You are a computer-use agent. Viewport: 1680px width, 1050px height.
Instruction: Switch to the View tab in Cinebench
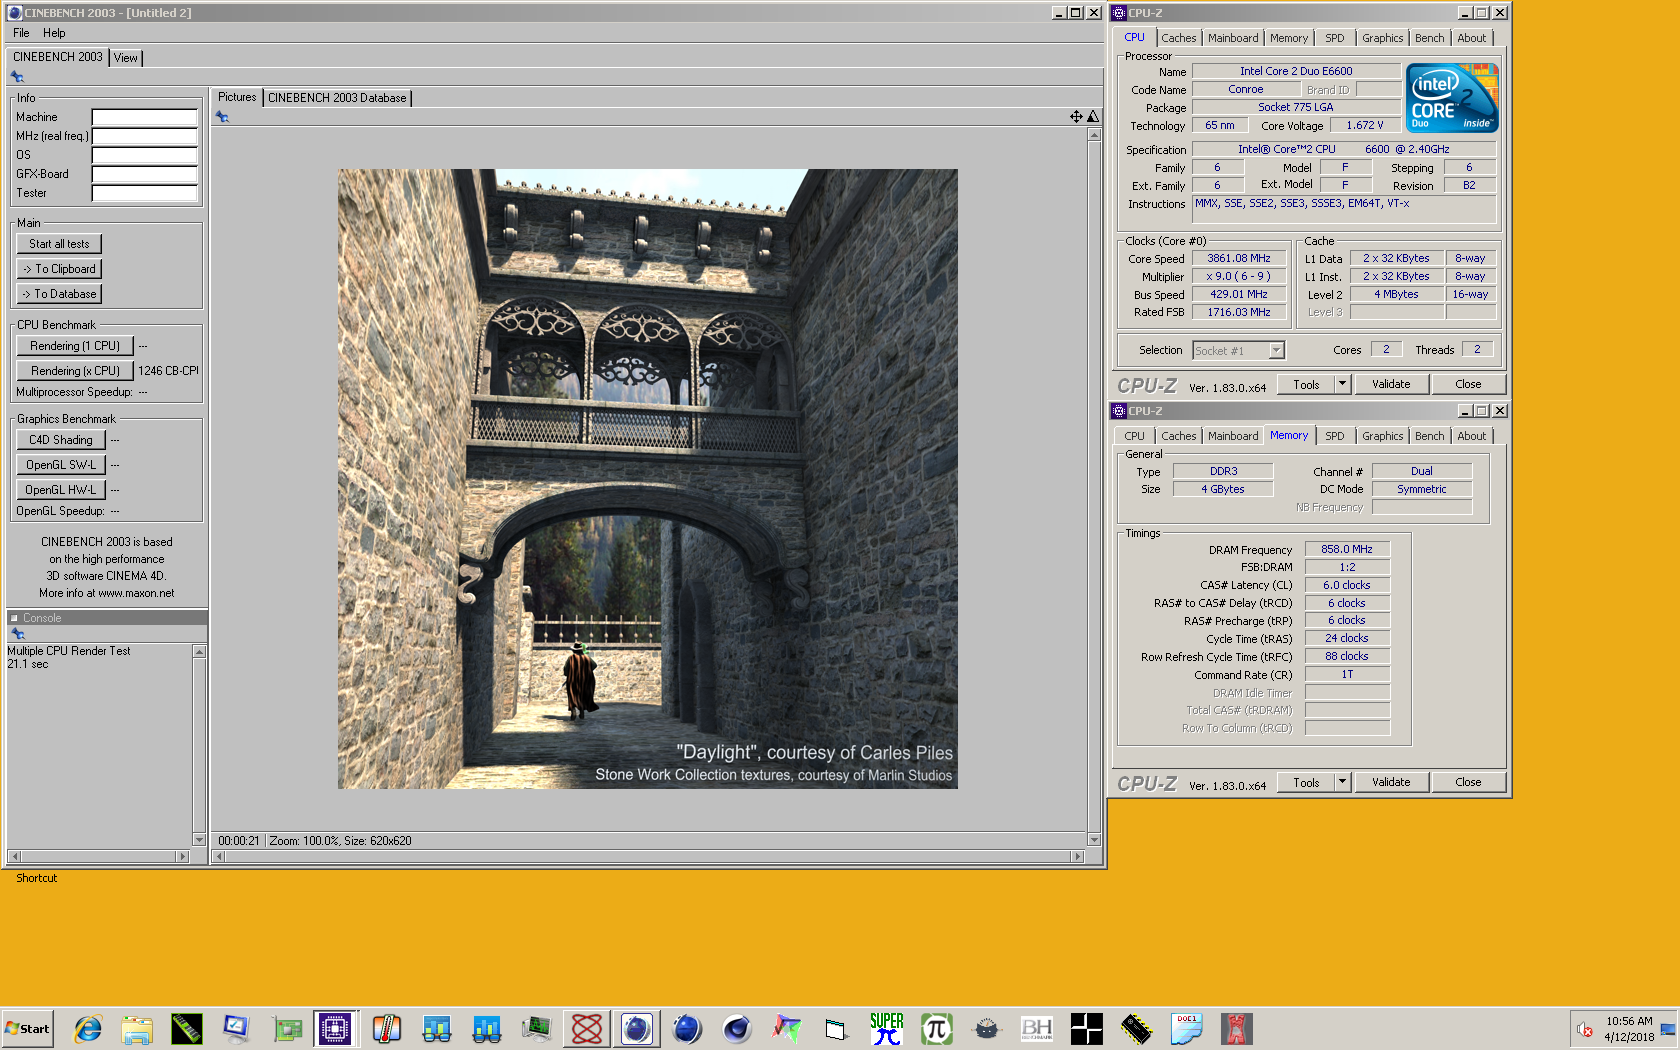[126, 58]
